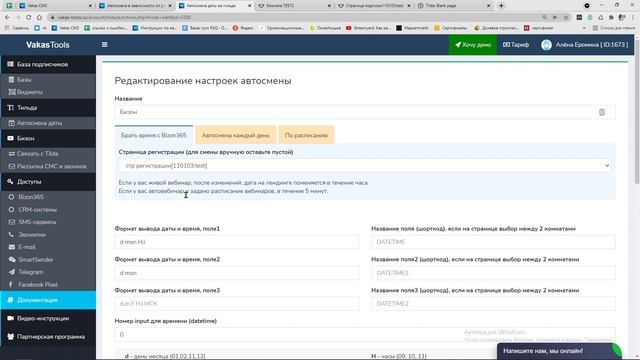
Task: Open a new browser tab with plus
Action: (x=501, y=6)
